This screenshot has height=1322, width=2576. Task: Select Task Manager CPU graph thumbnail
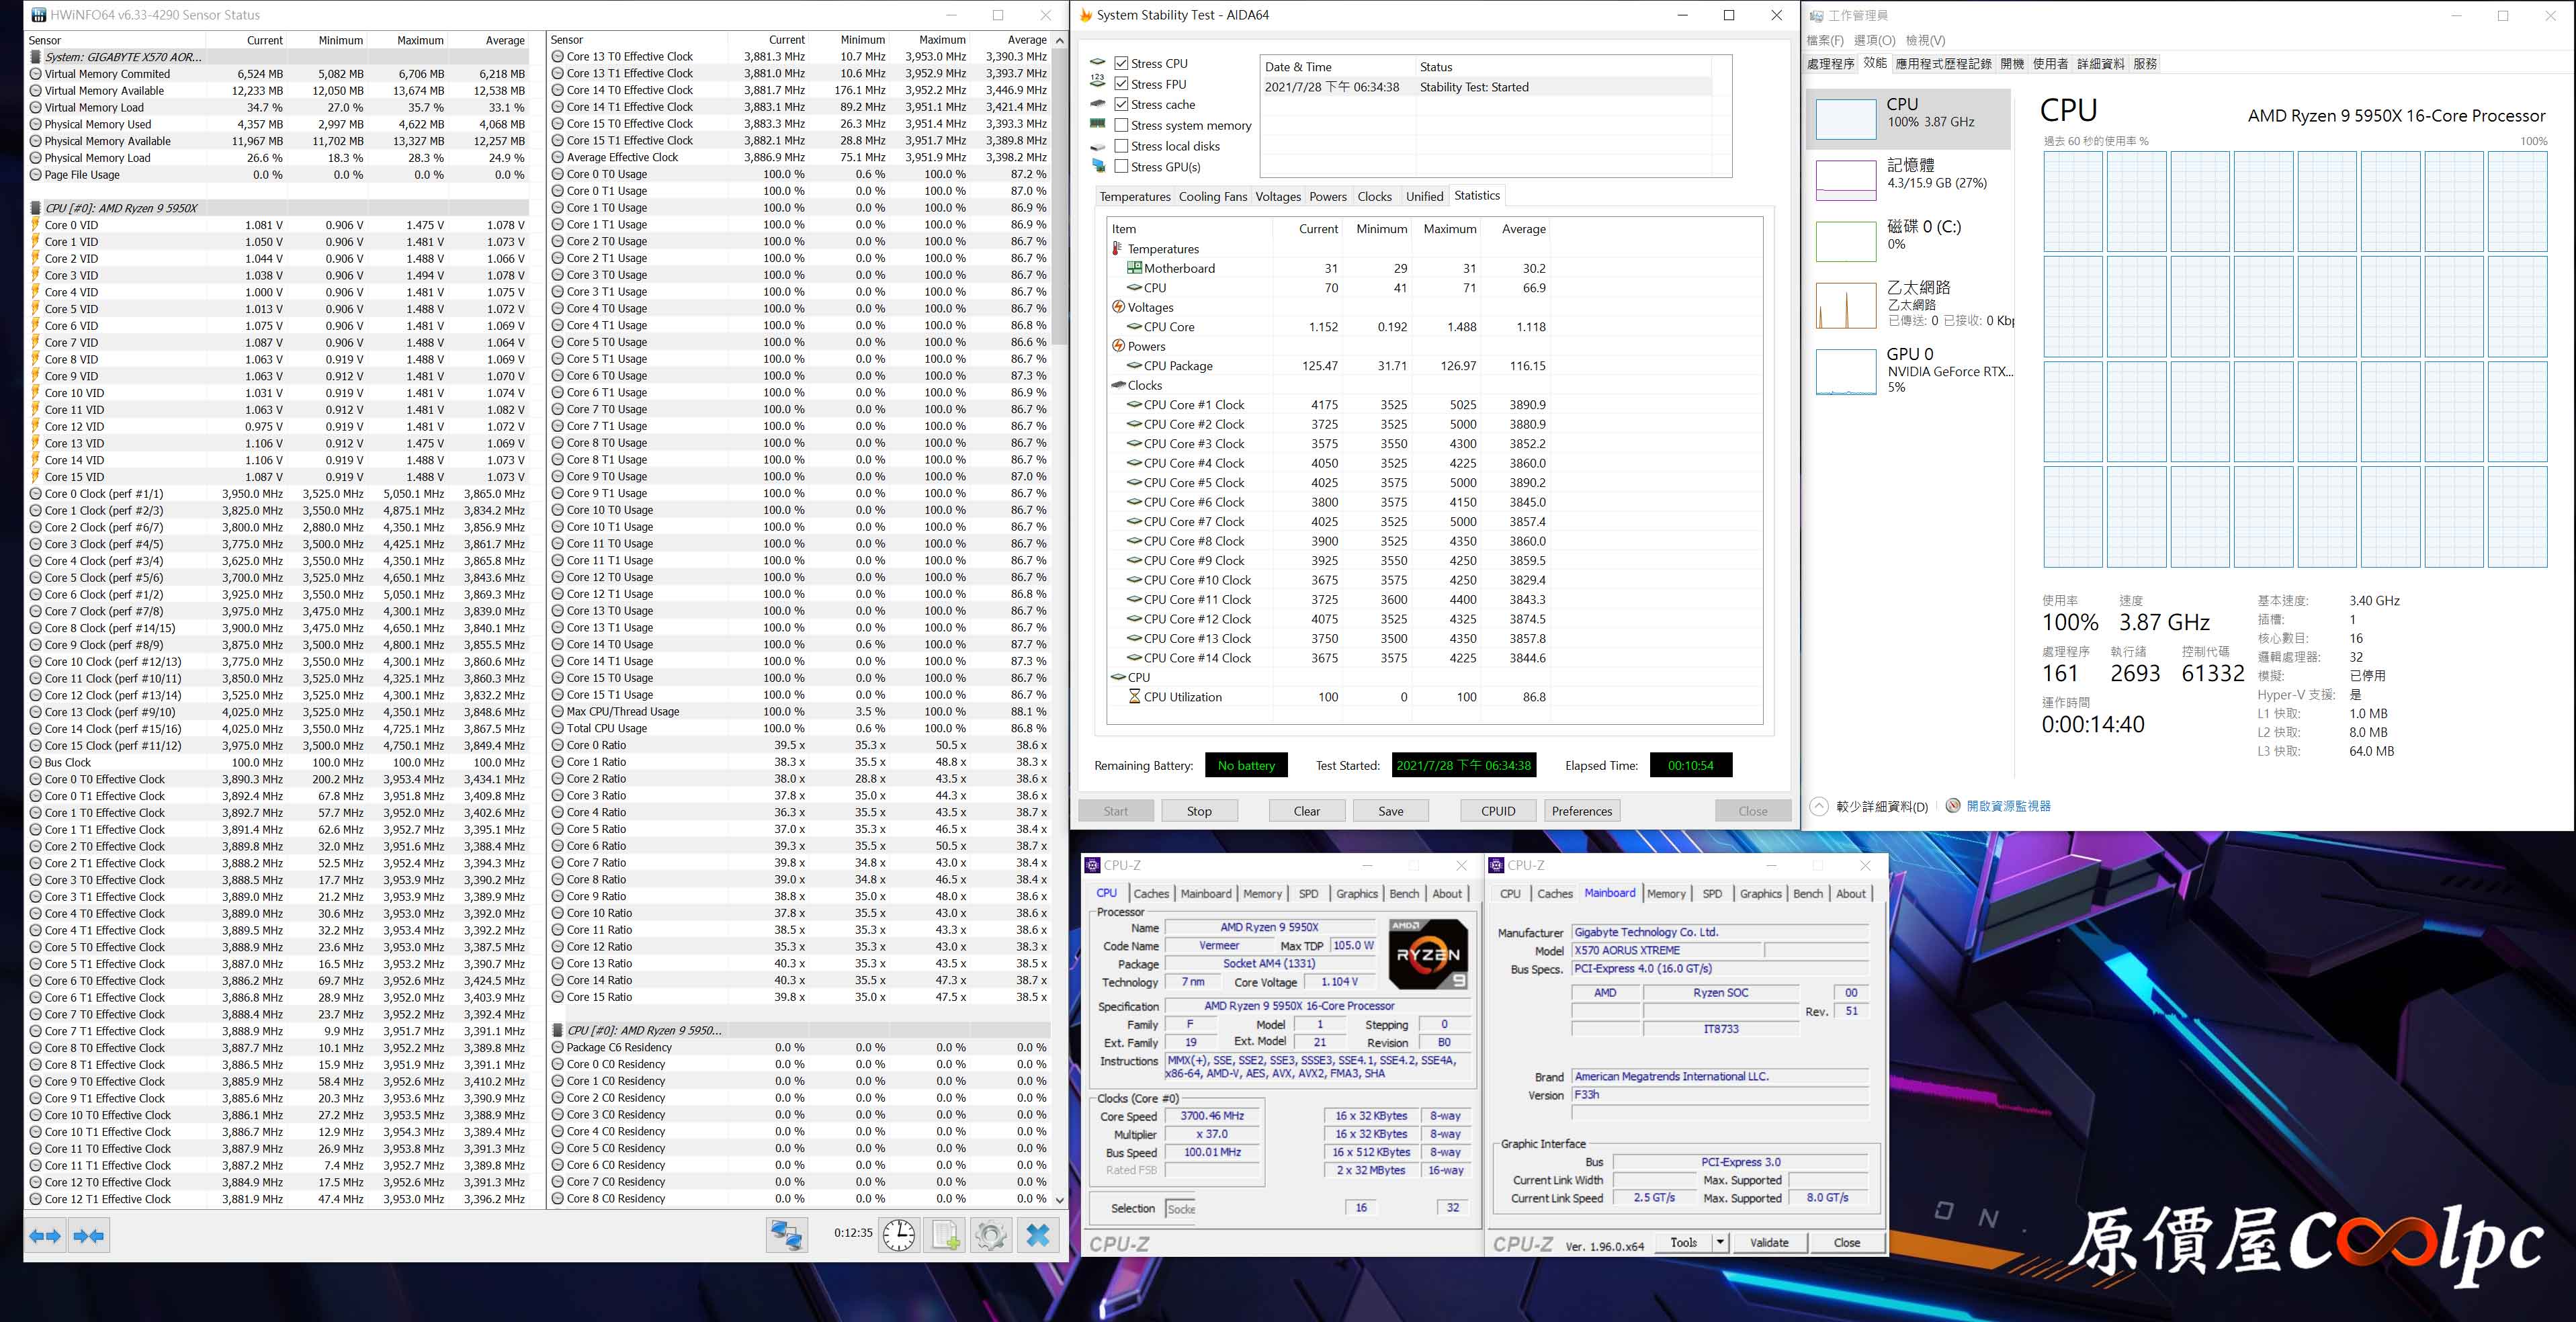coord(1845,119)
